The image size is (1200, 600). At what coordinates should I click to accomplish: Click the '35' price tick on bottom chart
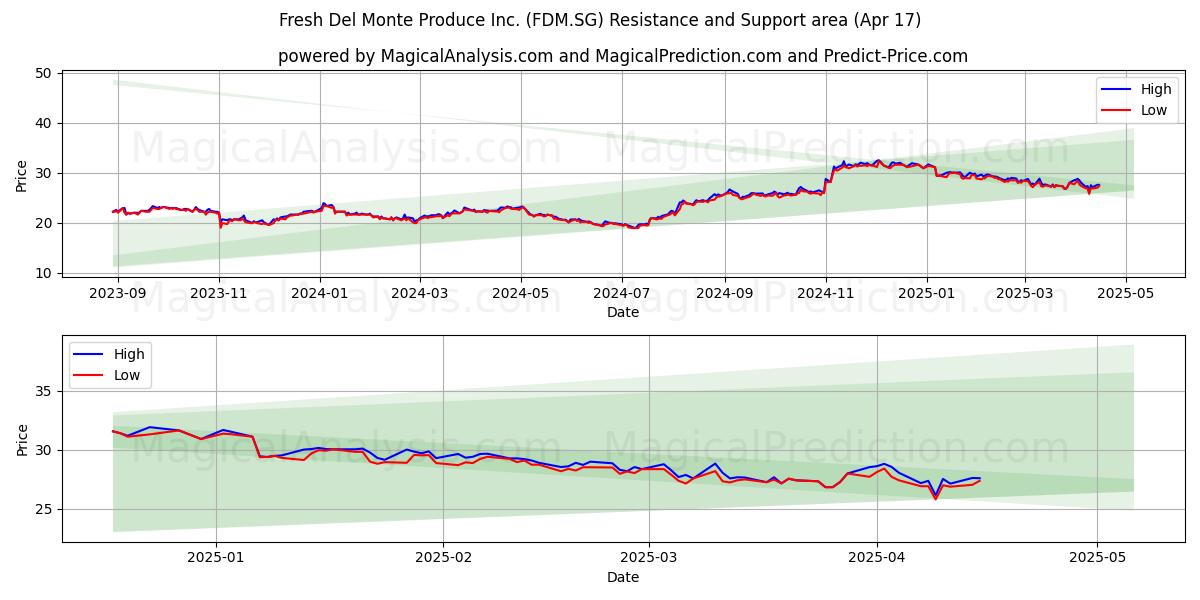tap(44, 391)
